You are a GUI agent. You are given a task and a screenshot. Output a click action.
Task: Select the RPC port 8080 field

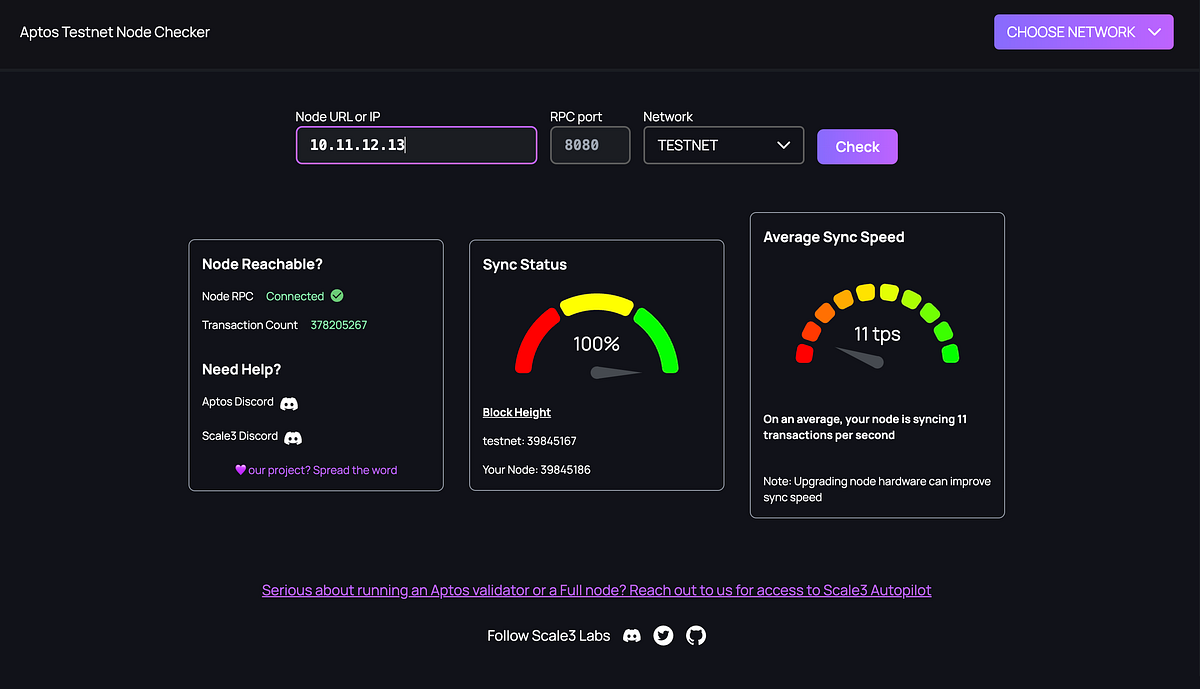pyautogui.click(x=590, y=145)
